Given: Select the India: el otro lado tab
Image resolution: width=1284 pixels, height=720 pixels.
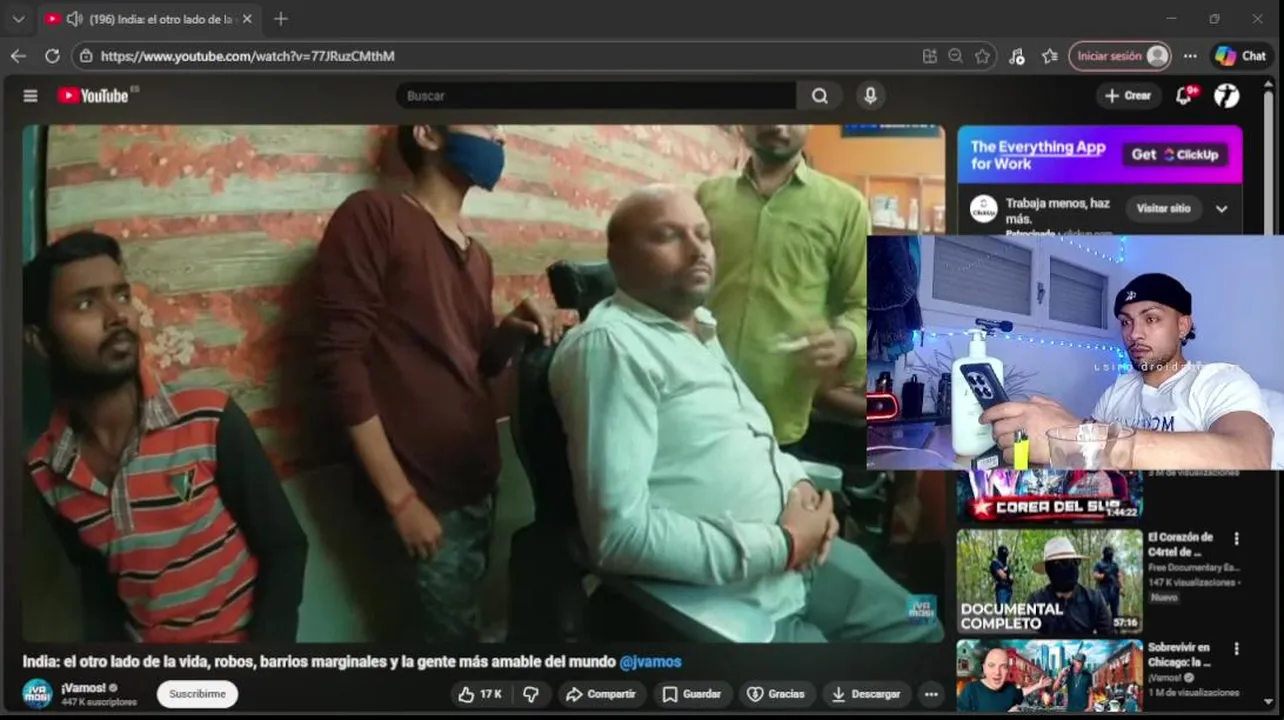Looking at the screenshot, I should 148,19.
